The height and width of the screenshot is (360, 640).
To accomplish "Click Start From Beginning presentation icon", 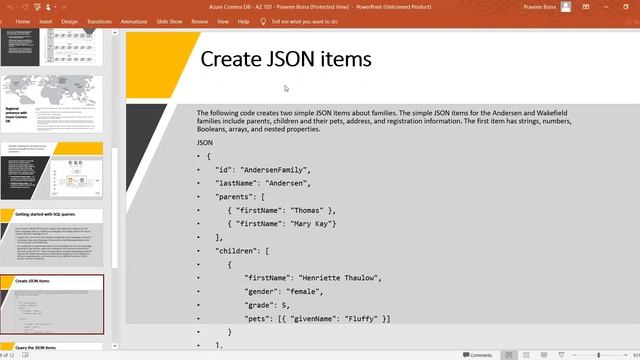I will pos(38,7).
